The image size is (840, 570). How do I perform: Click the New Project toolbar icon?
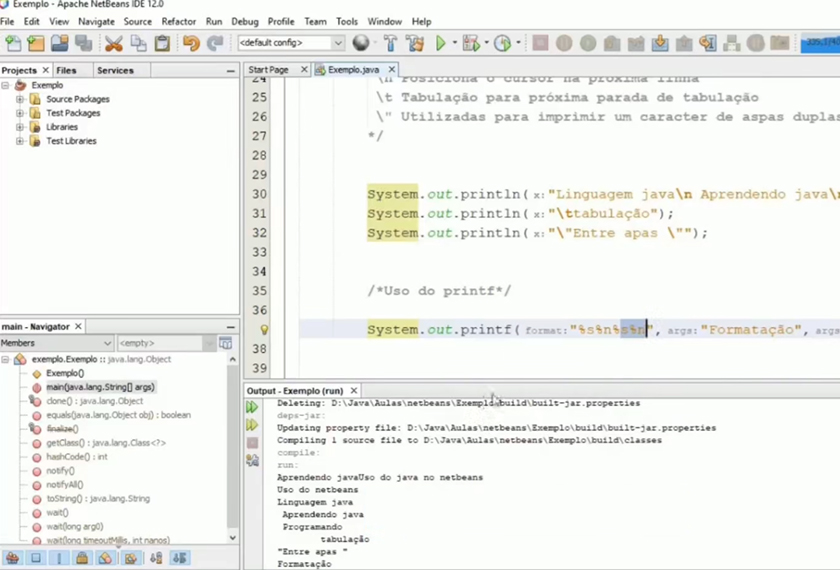coord(36,43)
